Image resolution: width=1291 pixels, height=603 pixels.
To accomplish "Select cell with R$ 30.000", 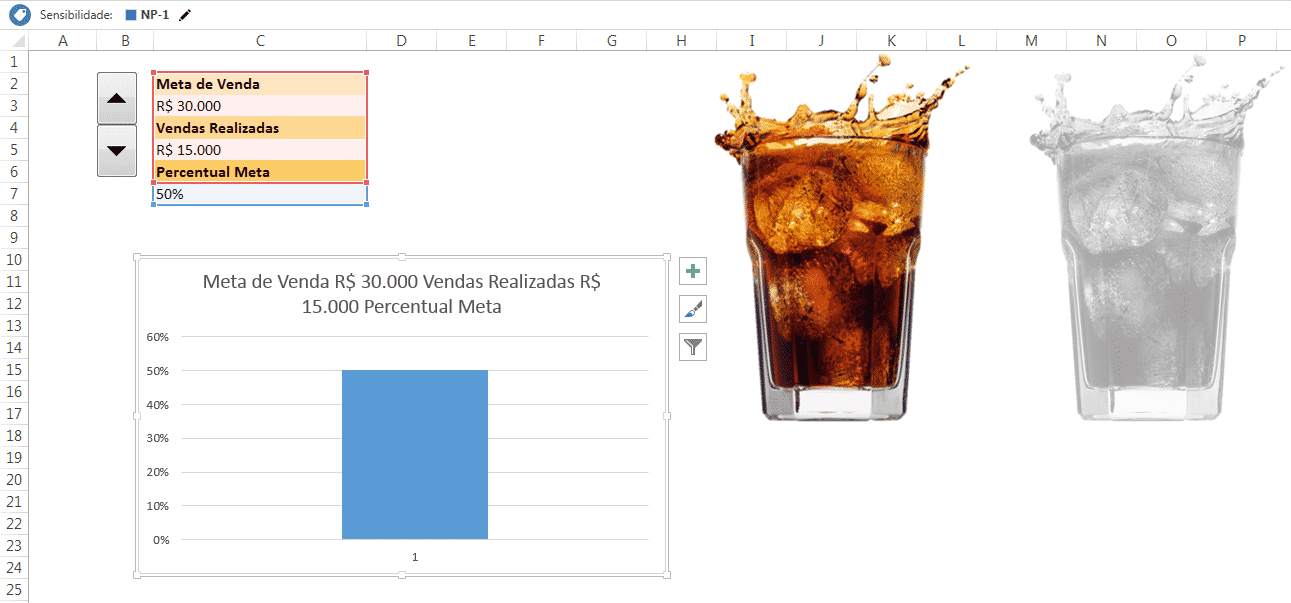I will pos(260,106).
